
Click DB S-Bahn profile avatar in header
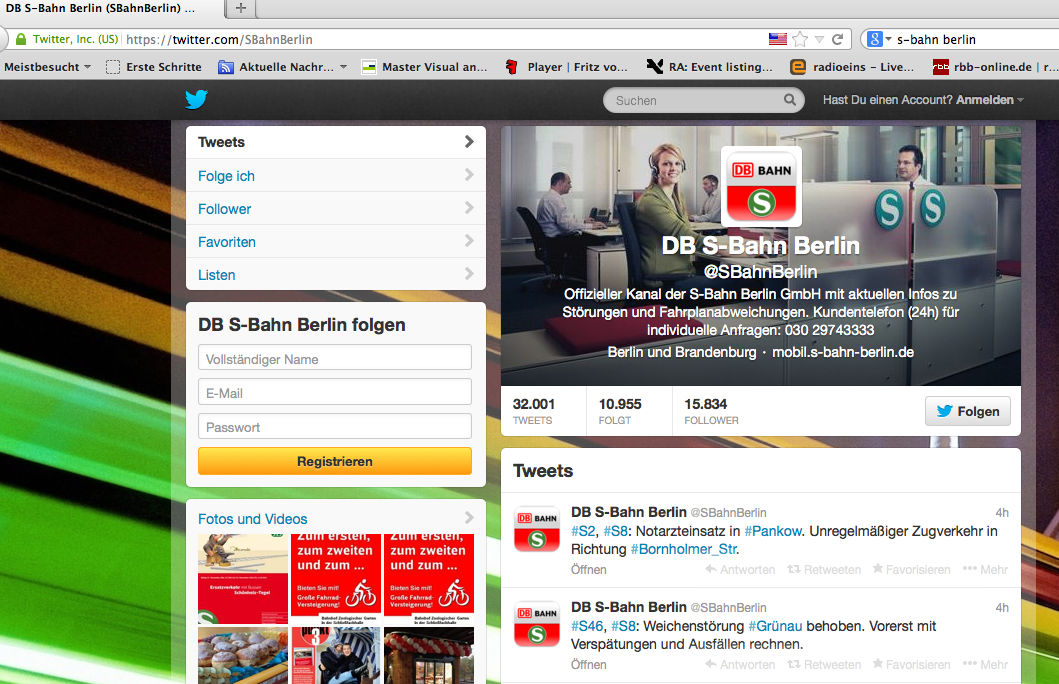pos(762,186)
